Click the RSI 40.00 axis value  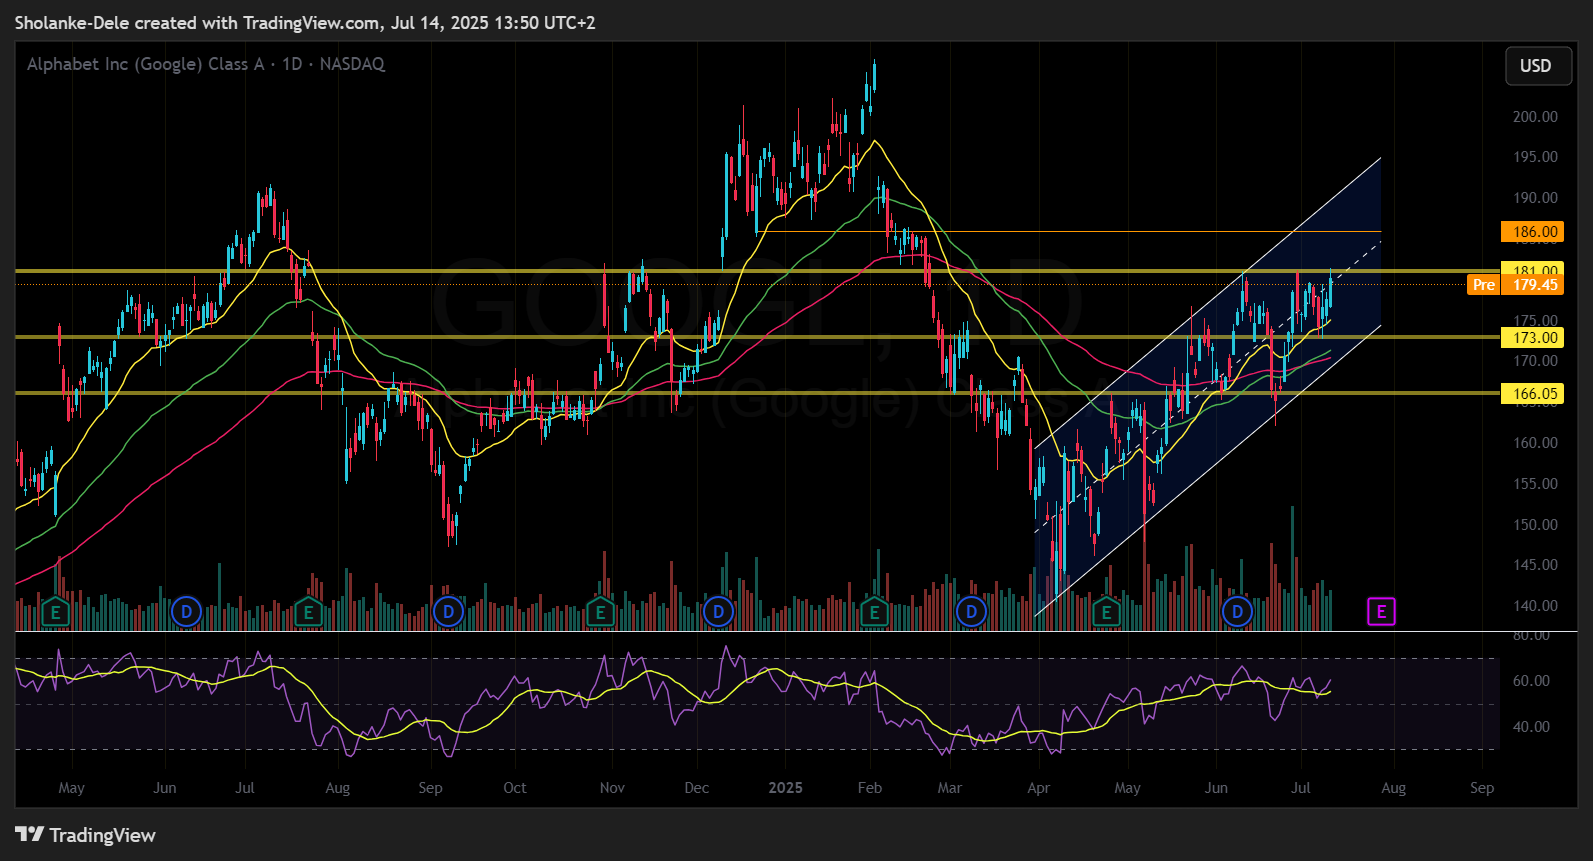coord(1531,727)
